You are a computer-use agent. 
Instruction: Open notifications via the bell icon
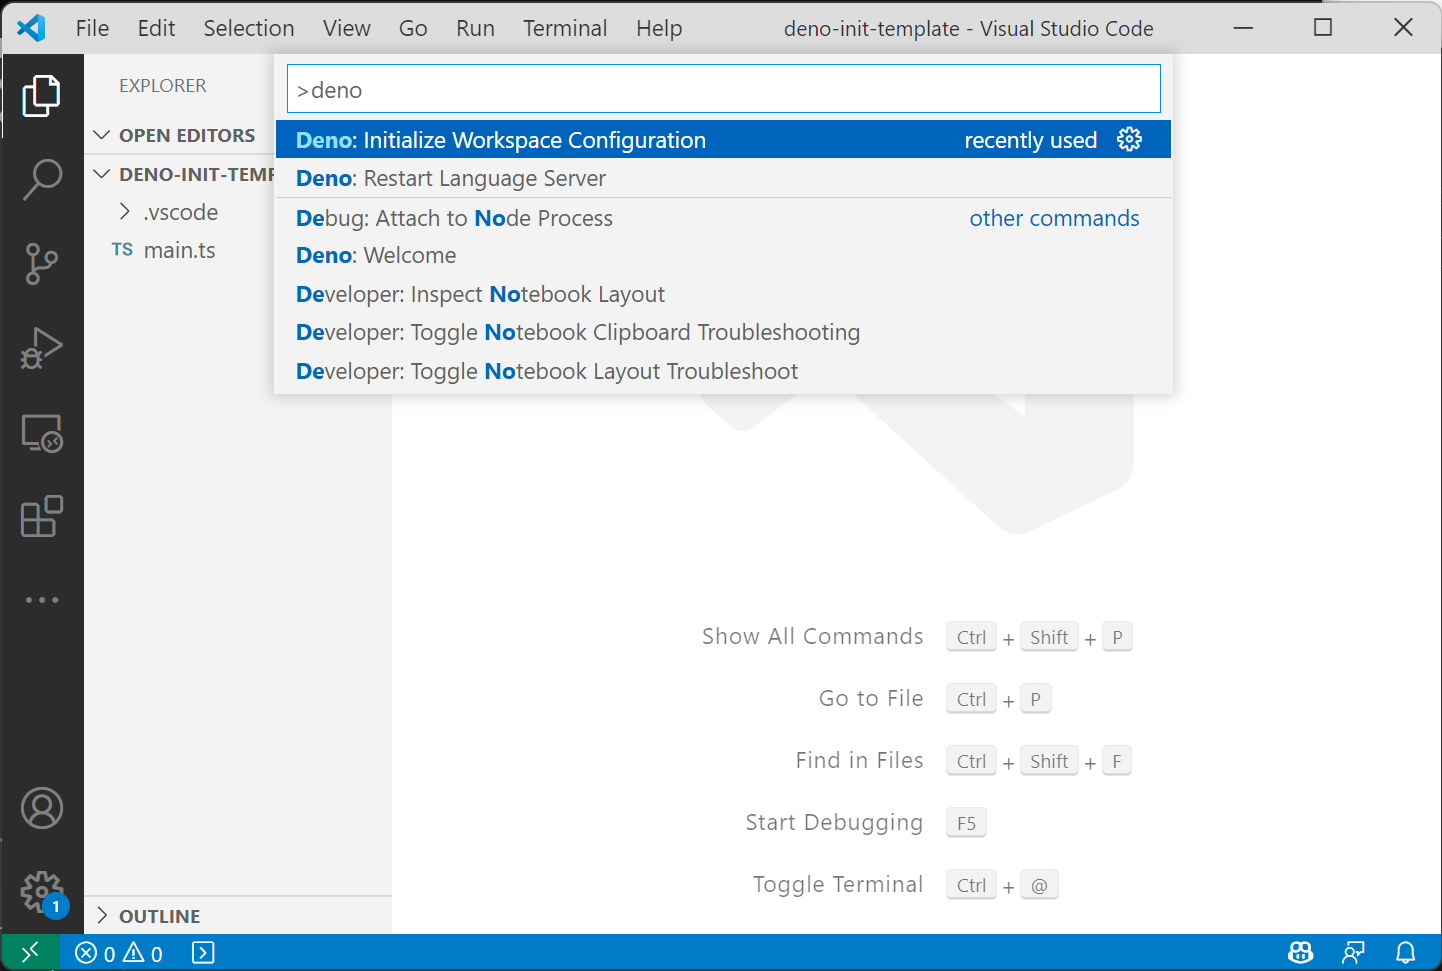coord(1406,952)
